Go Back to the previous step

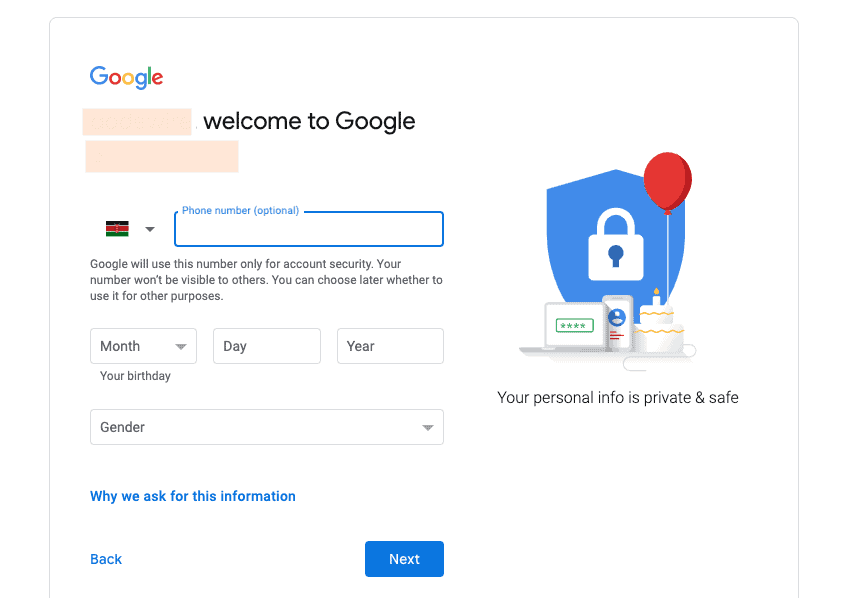[106, 559]
